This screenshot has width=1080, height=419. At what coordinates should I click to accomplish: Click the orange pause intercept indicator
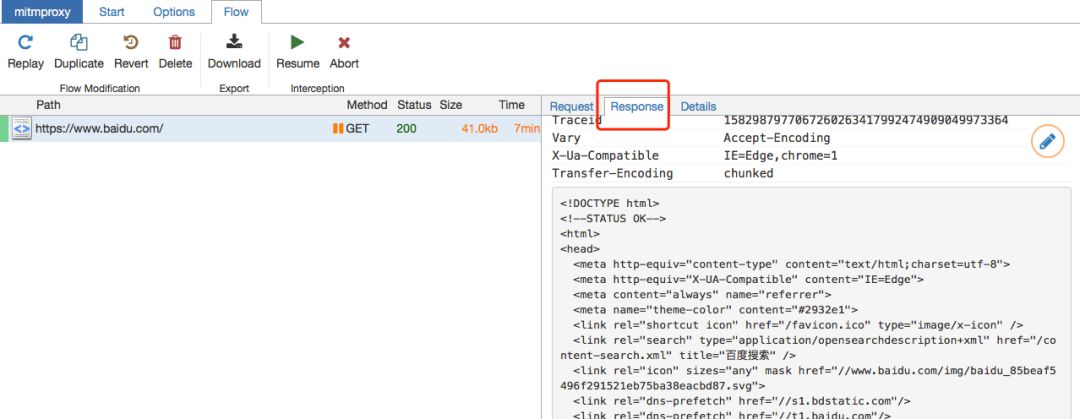point(338,128)
